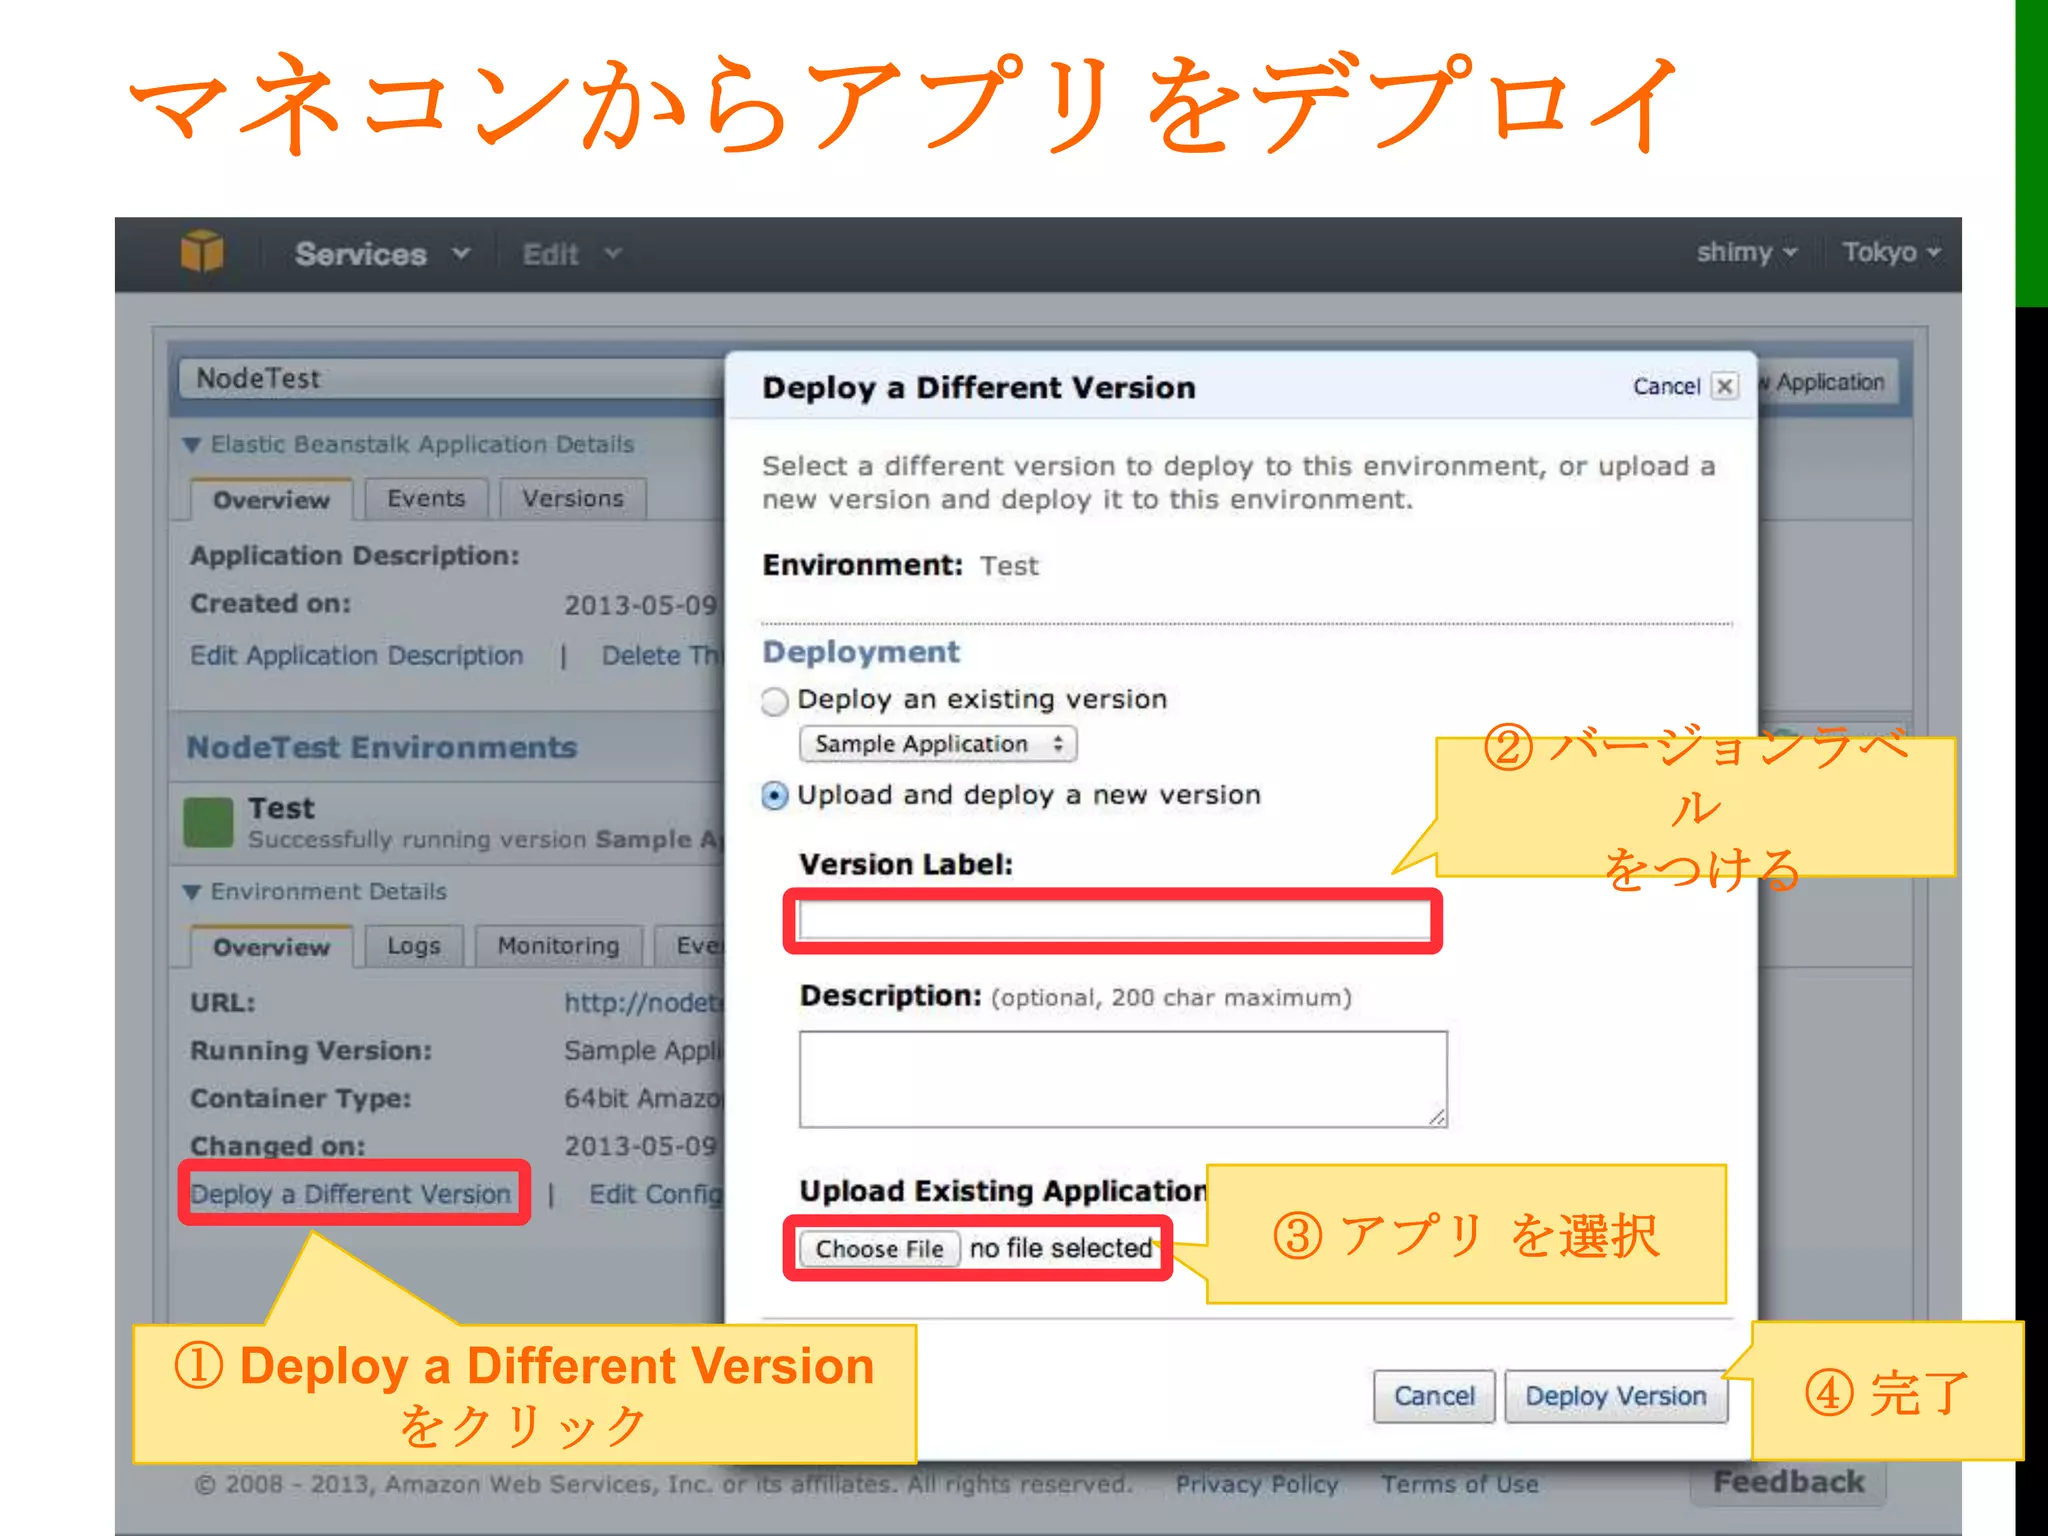The width and height of the screenshot is (2048, 1536).
Task: Click Edit Application Description link
Action: [x=357, y=656]
